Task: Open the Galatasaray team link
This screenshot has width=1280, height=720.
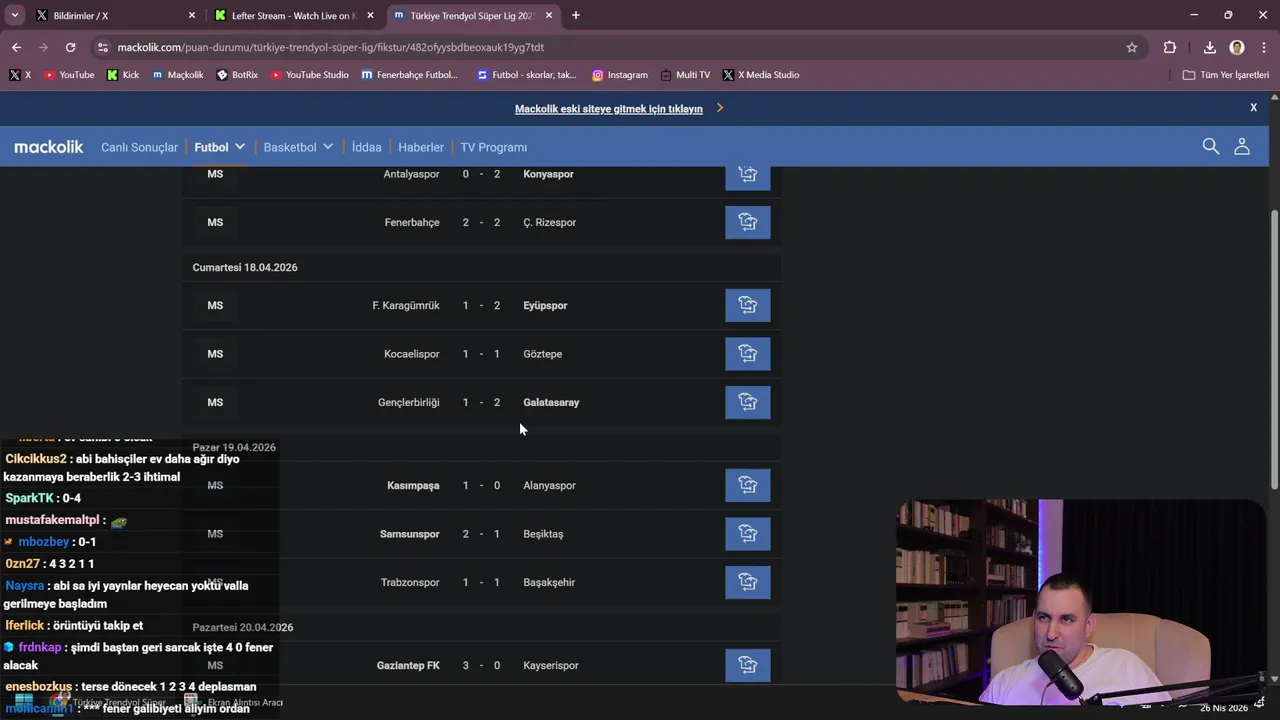Action: coord(551,402)
